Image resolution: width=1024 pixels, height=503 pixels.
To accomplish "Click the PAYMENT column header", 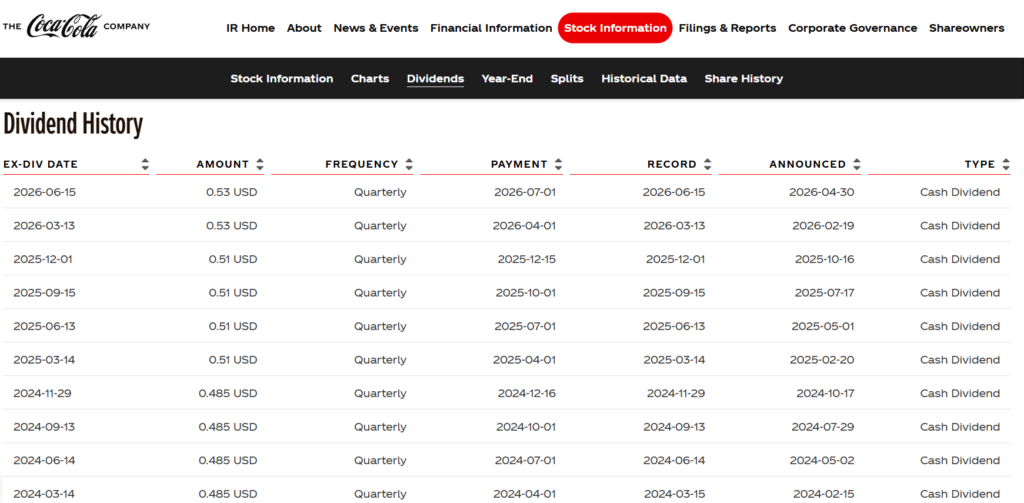I will pos(519,165).
